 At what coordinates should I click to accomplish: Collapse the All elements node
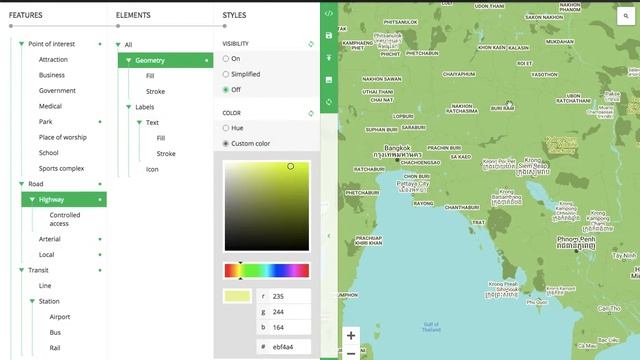(118, 44)
